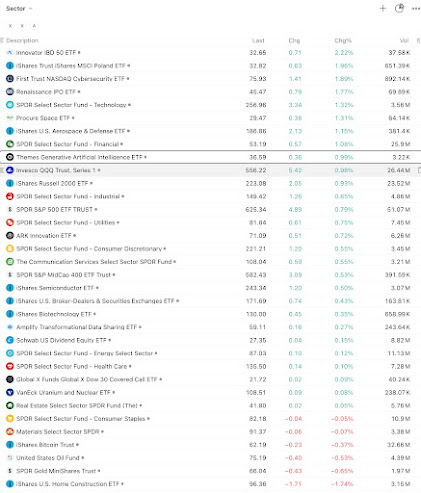Select 'Global X Dow 30 Covered Call ETF'
The width and height of the screenshot is (421, 493).
point(87,379)
